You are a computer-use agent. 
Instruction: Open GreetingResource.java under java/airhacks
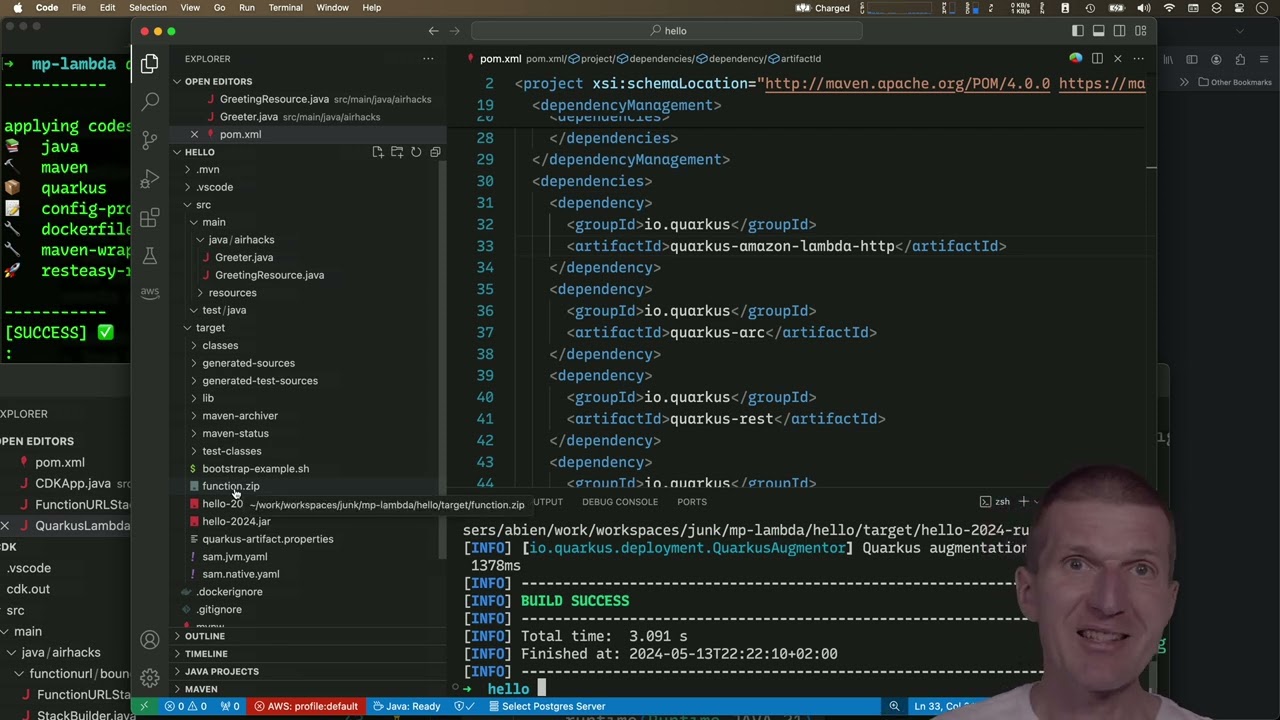point(269,275)
